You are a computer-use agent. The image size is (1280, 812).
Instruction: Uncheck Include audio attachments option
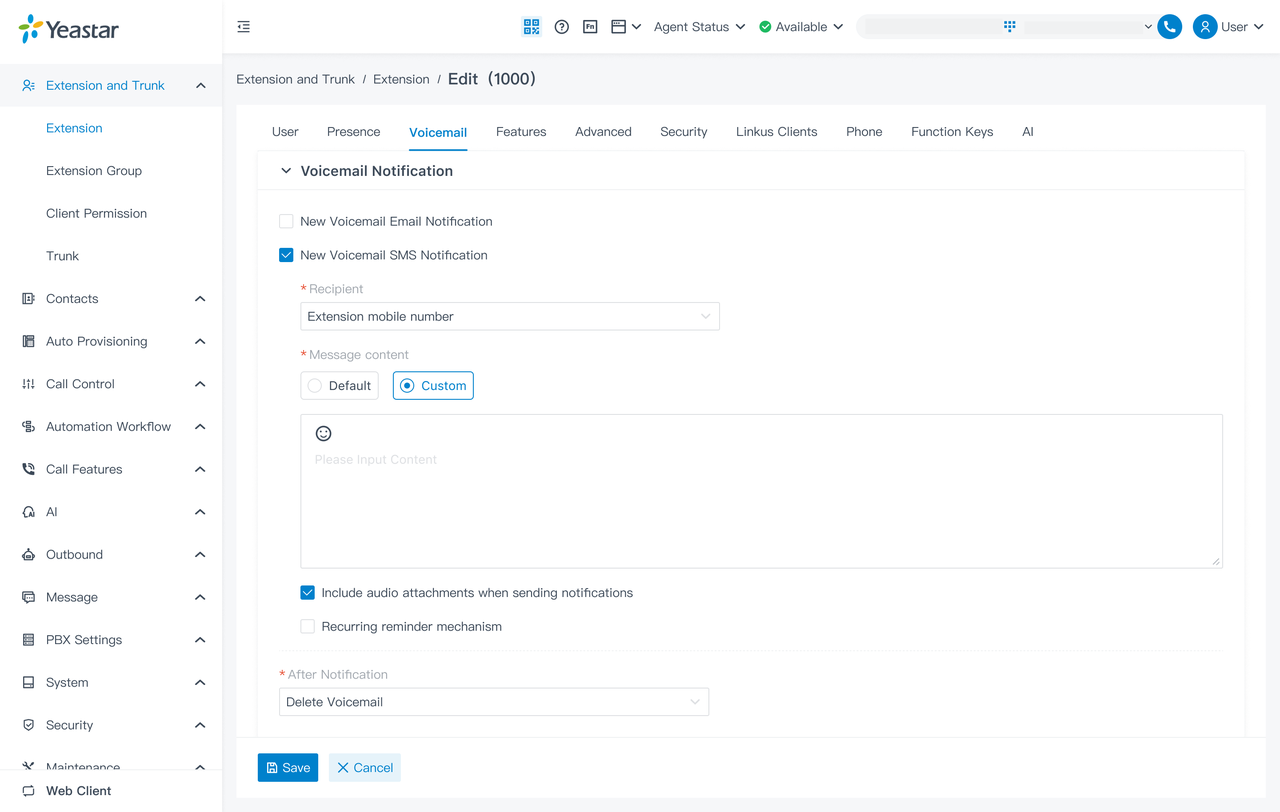(307, 593)
